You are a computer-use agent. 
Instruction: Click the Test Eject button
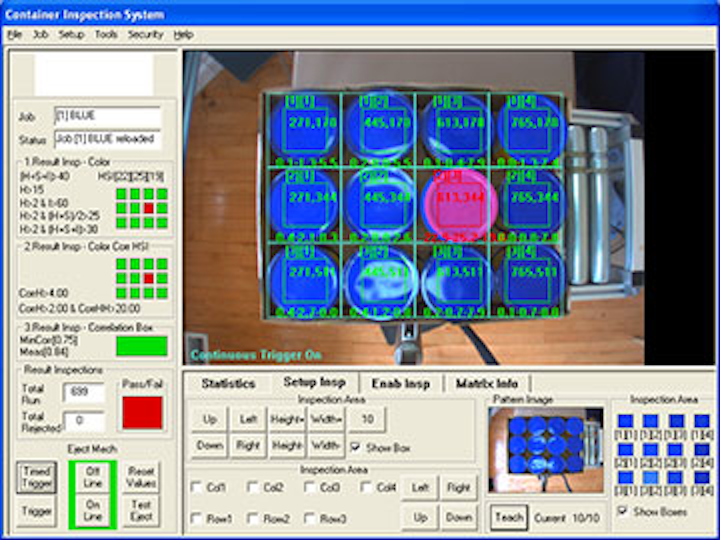click(x=141, y=510)
